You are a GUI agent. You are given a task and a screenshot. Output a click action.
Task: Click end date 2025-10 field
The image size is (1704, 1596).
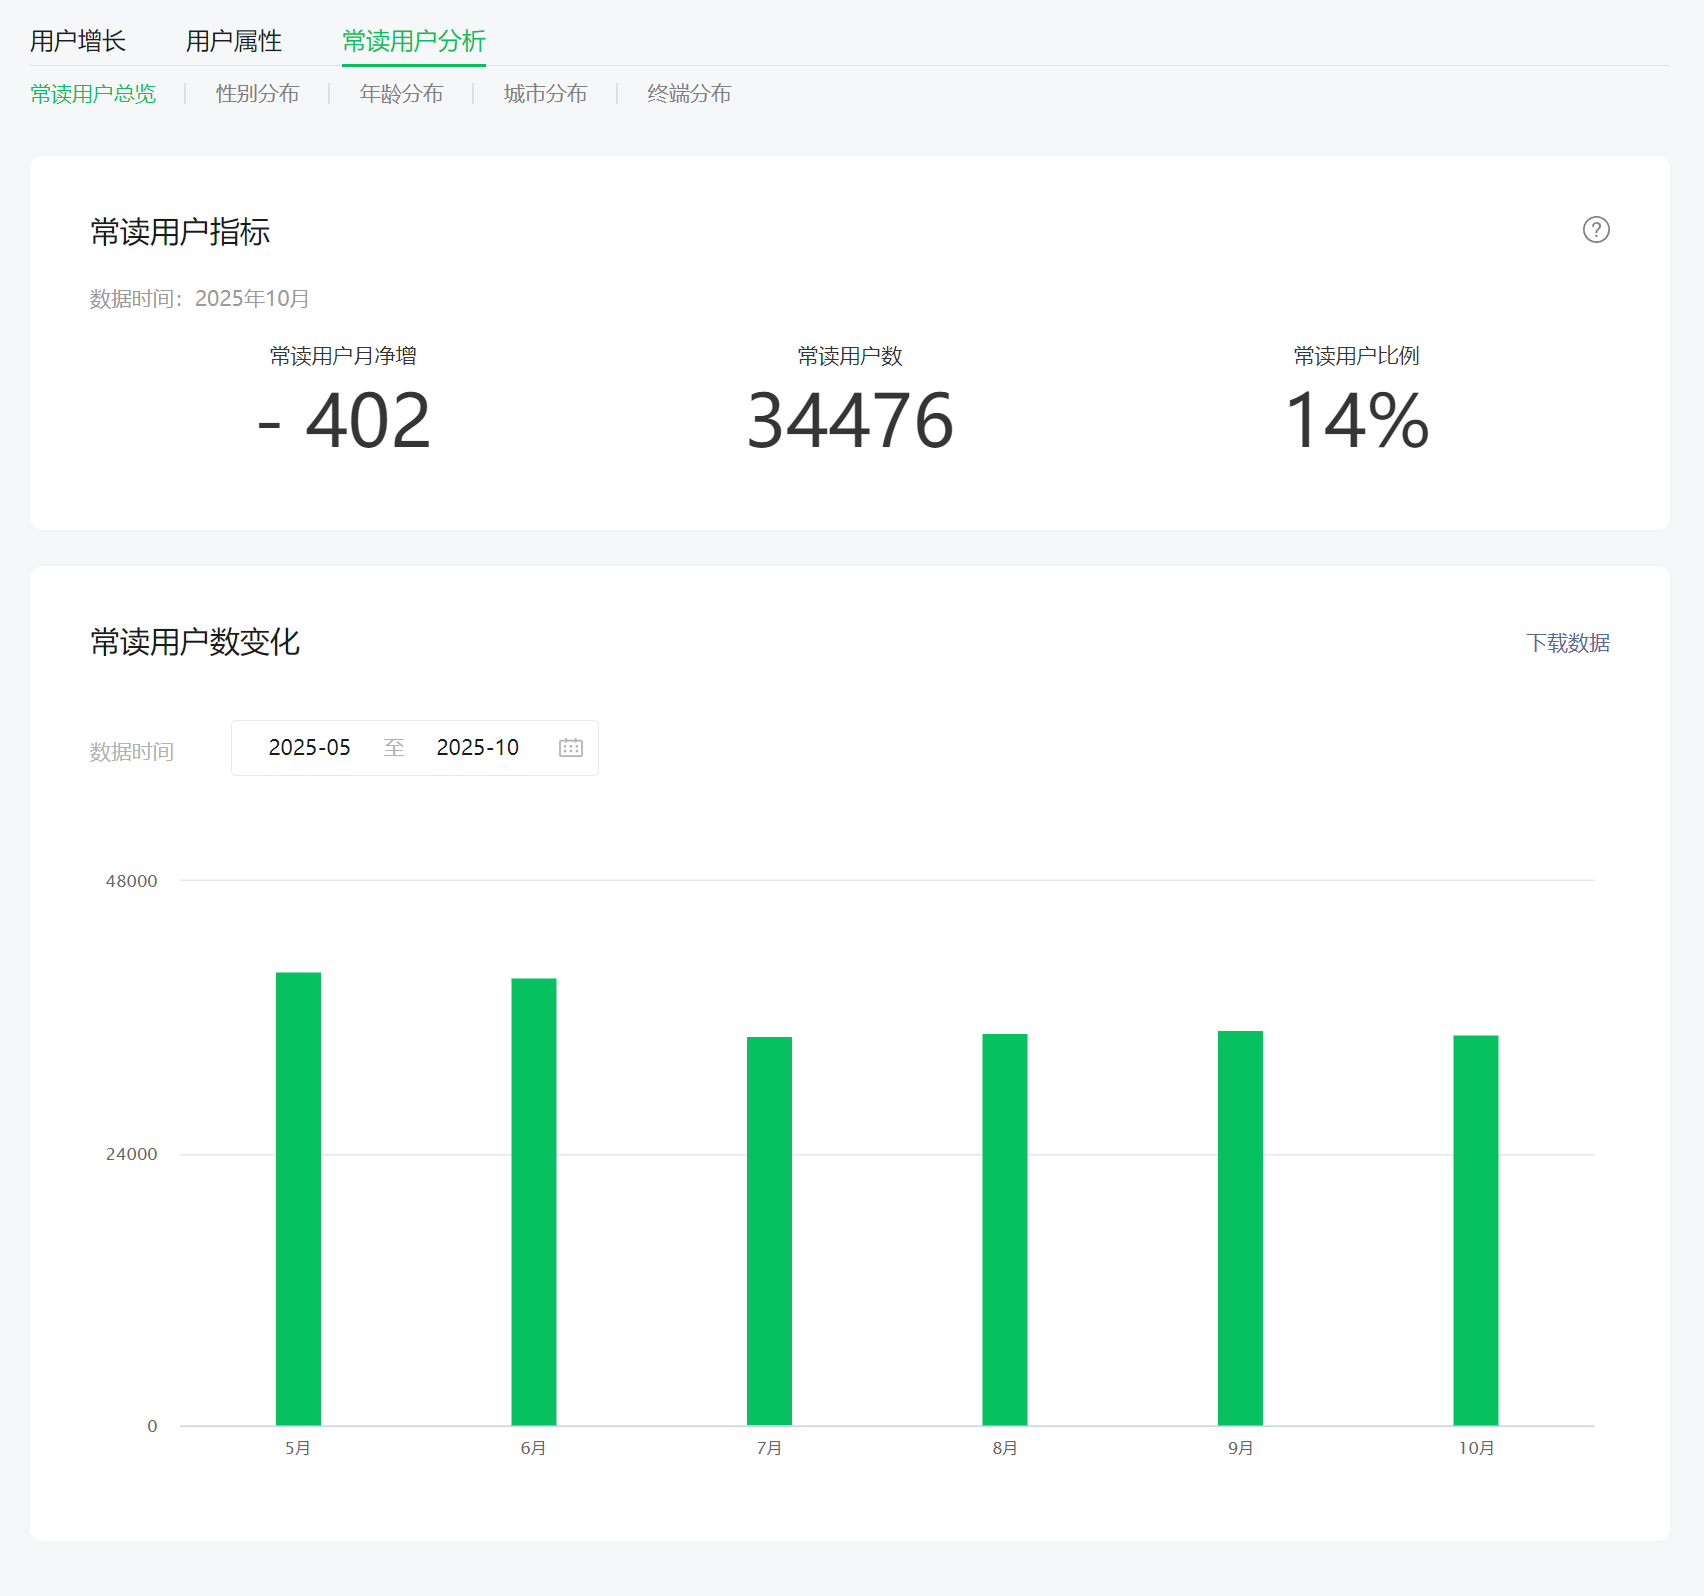point(477,748)
